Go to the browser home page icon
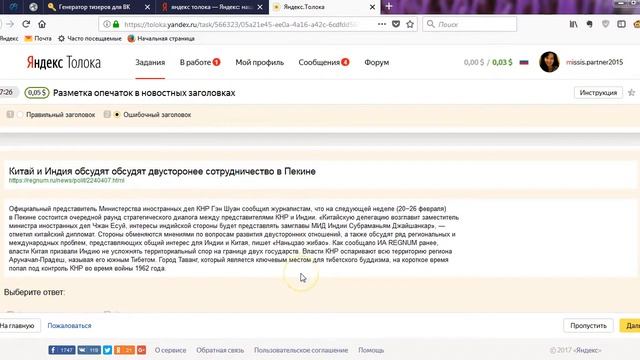The image size is (640, 360). [x=42, y=24]
